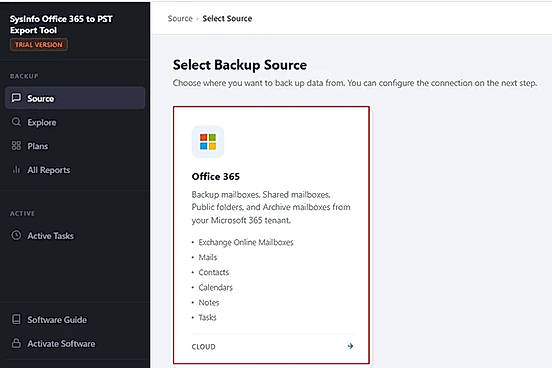This screenshot has height=368, width=552.
Task: Open the Software Guide link
Action: pyautogui.click(x=75, y=319)
